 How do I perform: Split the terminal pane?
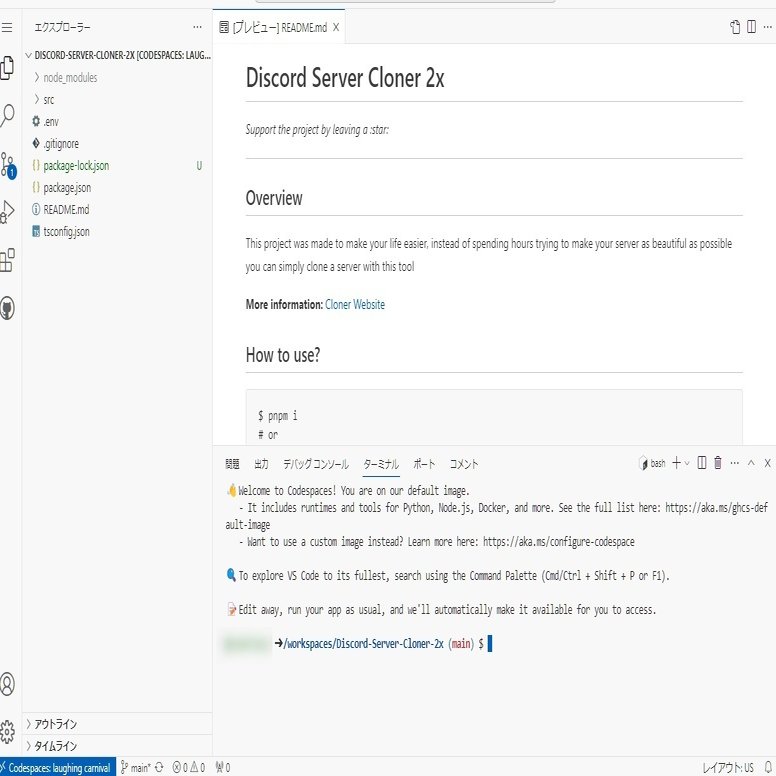[x=701, y=463]
